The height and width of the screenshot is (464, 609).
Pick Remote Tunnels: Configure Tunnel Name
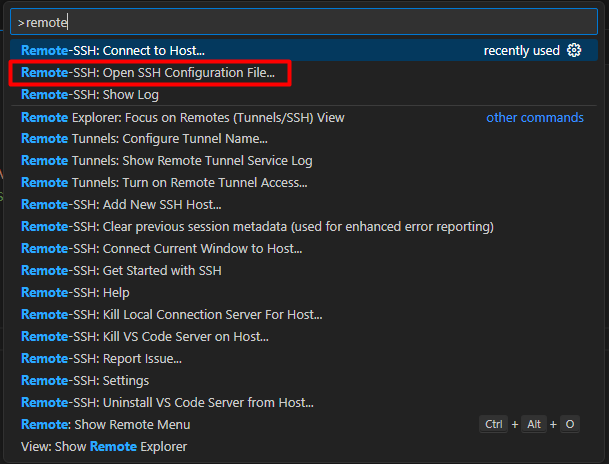point(304,139)
